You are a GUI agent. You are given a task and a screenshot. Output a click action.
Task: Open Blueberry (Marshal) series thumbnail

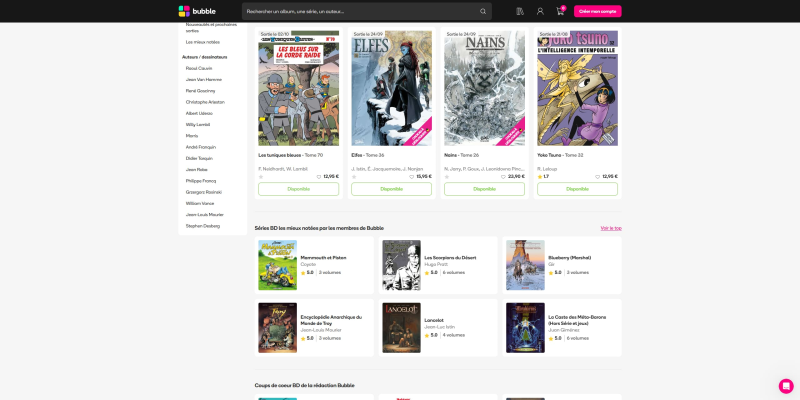coord(525,265)
